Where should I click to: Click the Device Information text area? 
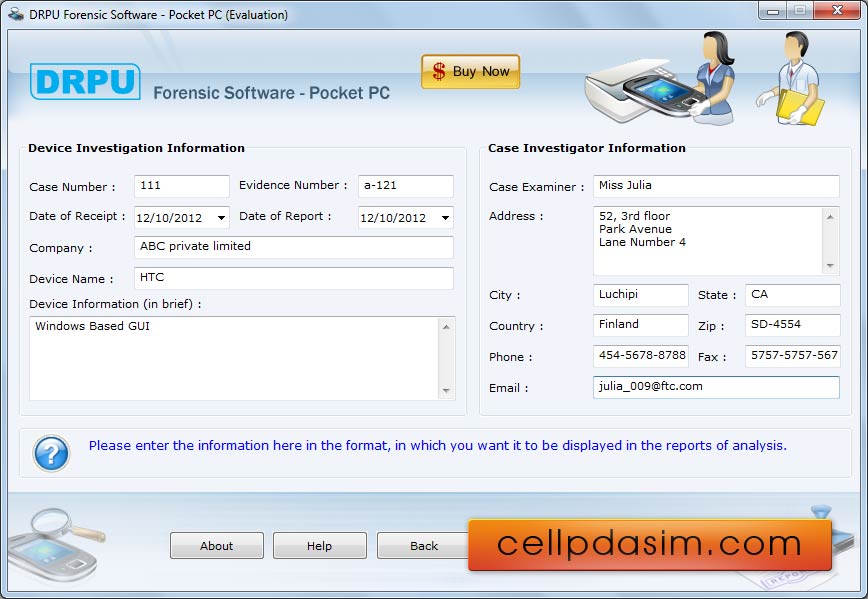pos(234,358)
